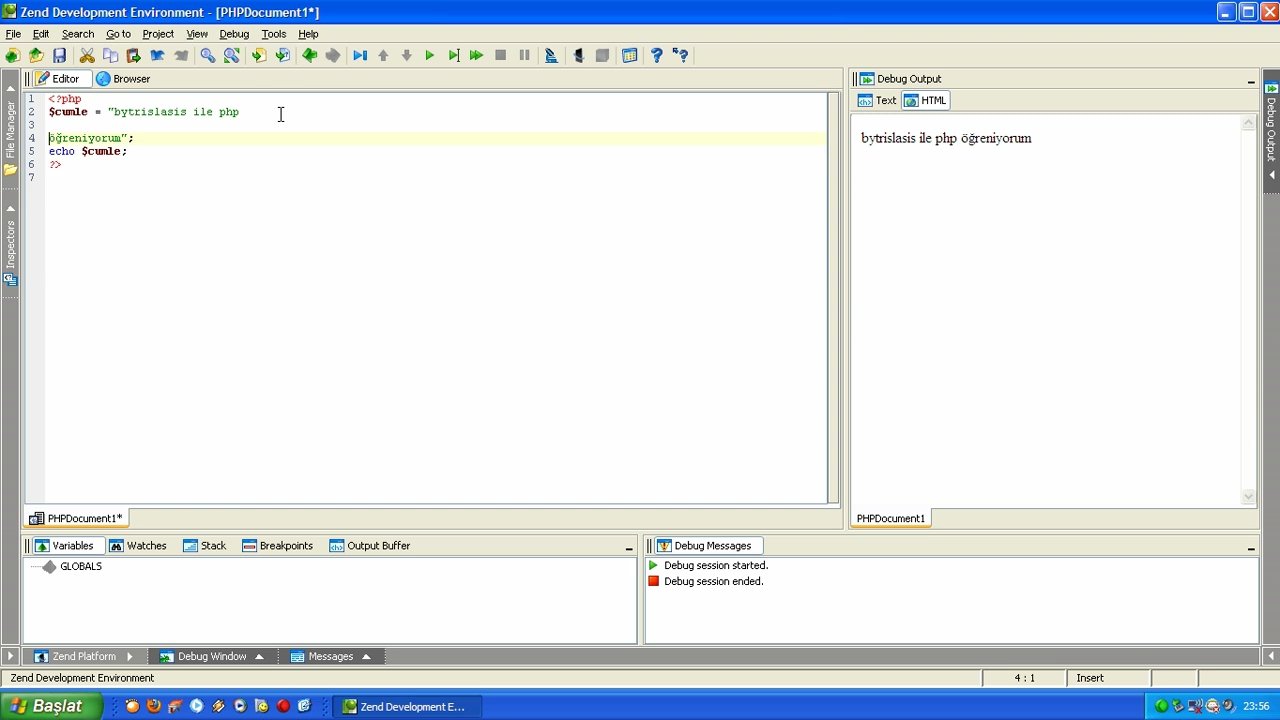The image size is (1280, 720).
Task: Expand the Zend Platform bottom toolbar
Action: pos(130,657)
